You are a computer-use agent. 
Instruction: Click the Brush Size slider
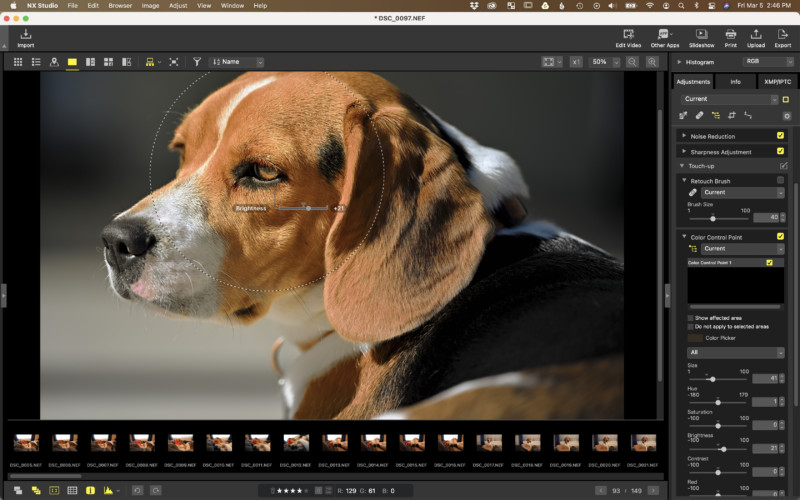coord(718,219)
